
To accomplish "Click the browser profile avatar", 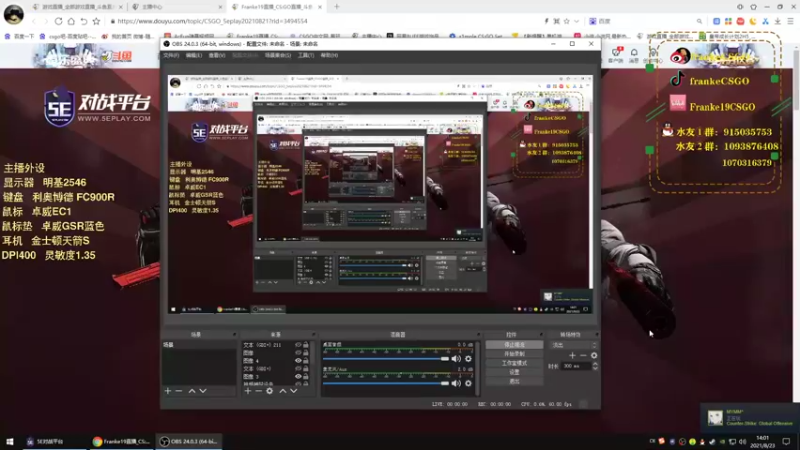I will point(14,14).
